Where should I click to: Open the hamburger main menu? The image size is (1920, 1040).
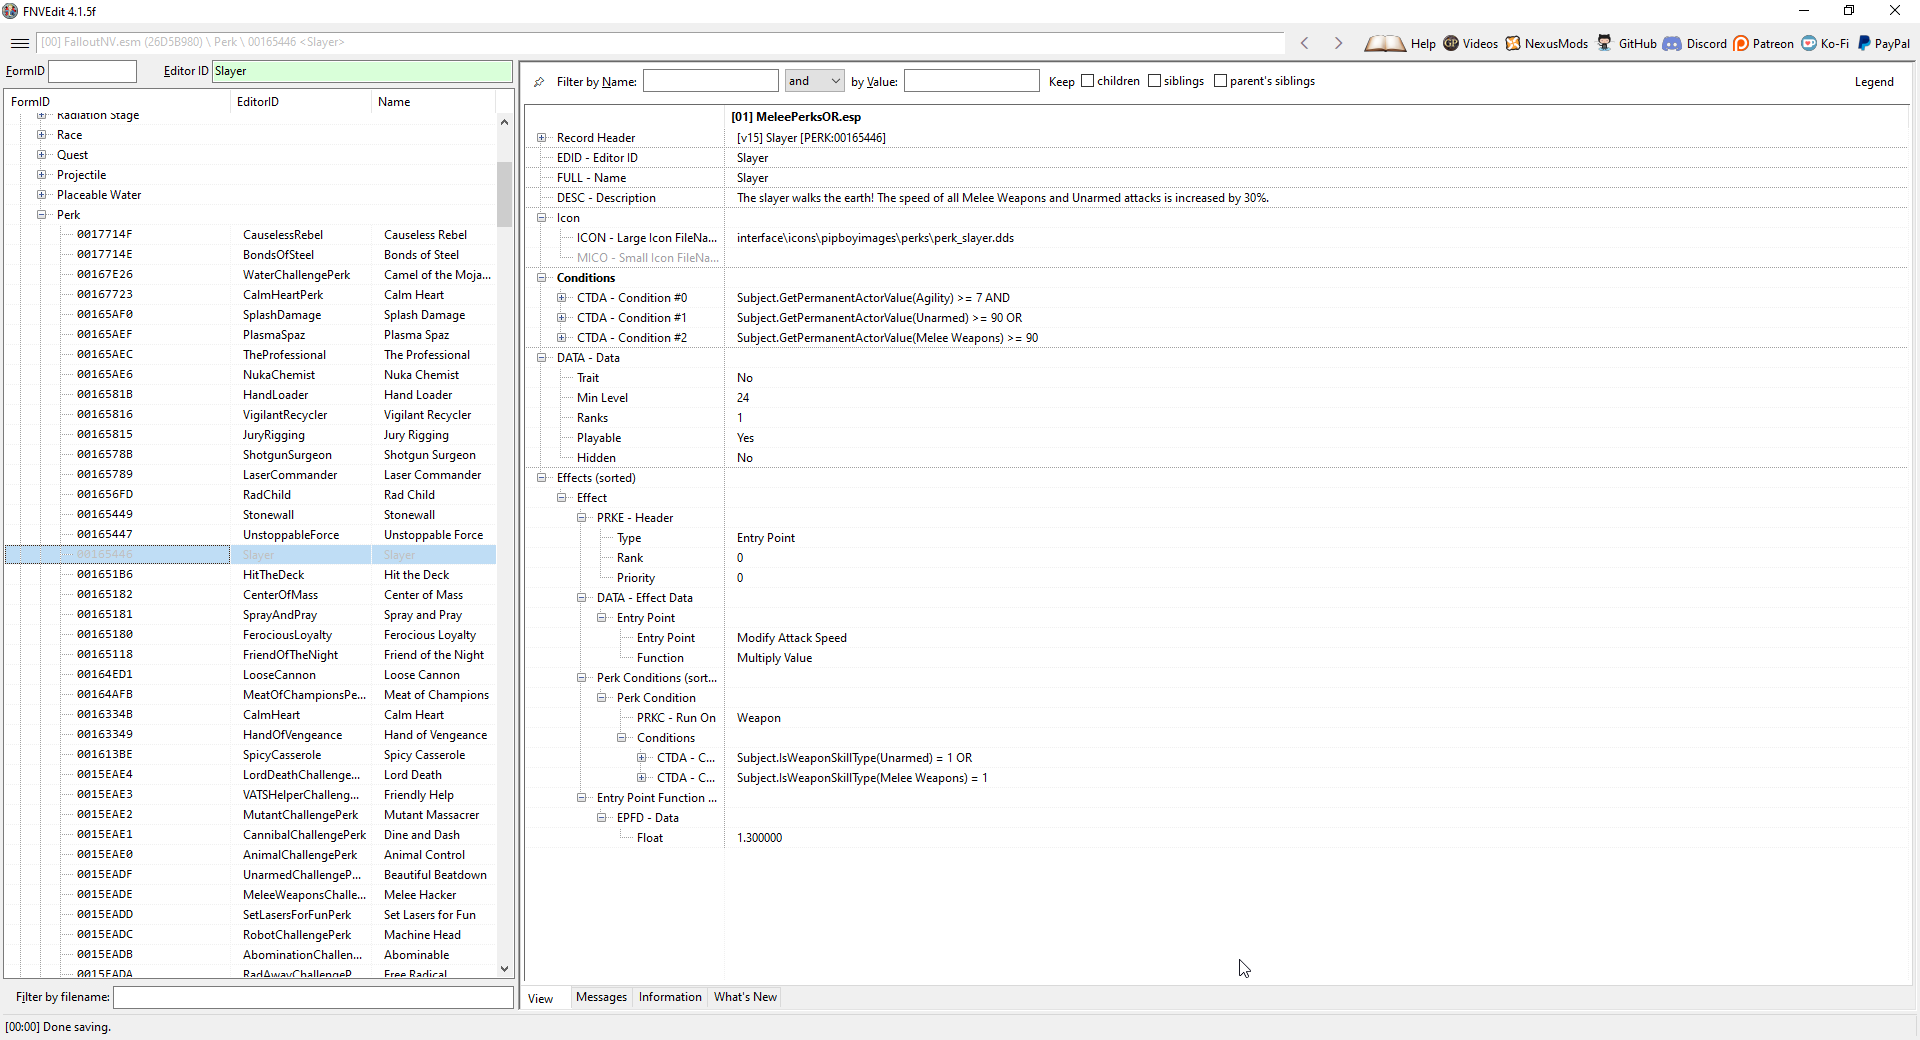pyautogui.click(x=20, y=43)
